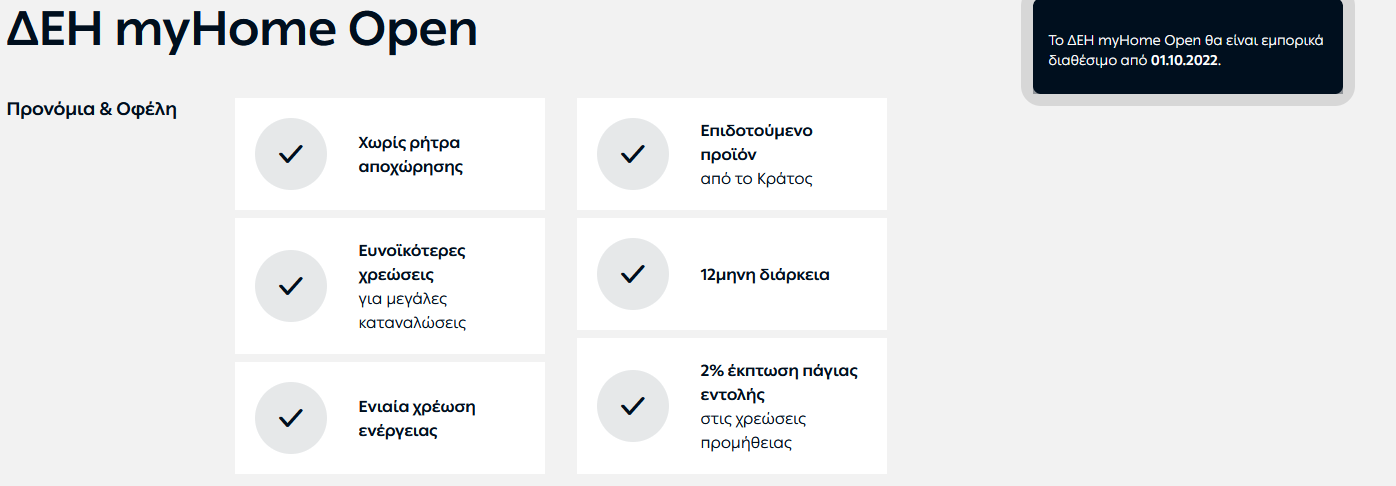This screenshot has height=486, width=1396.
Task: Click the checkmark icon beside Χωρίς ρήτρα αποχώρησης
Action: (x=291, y=154)
